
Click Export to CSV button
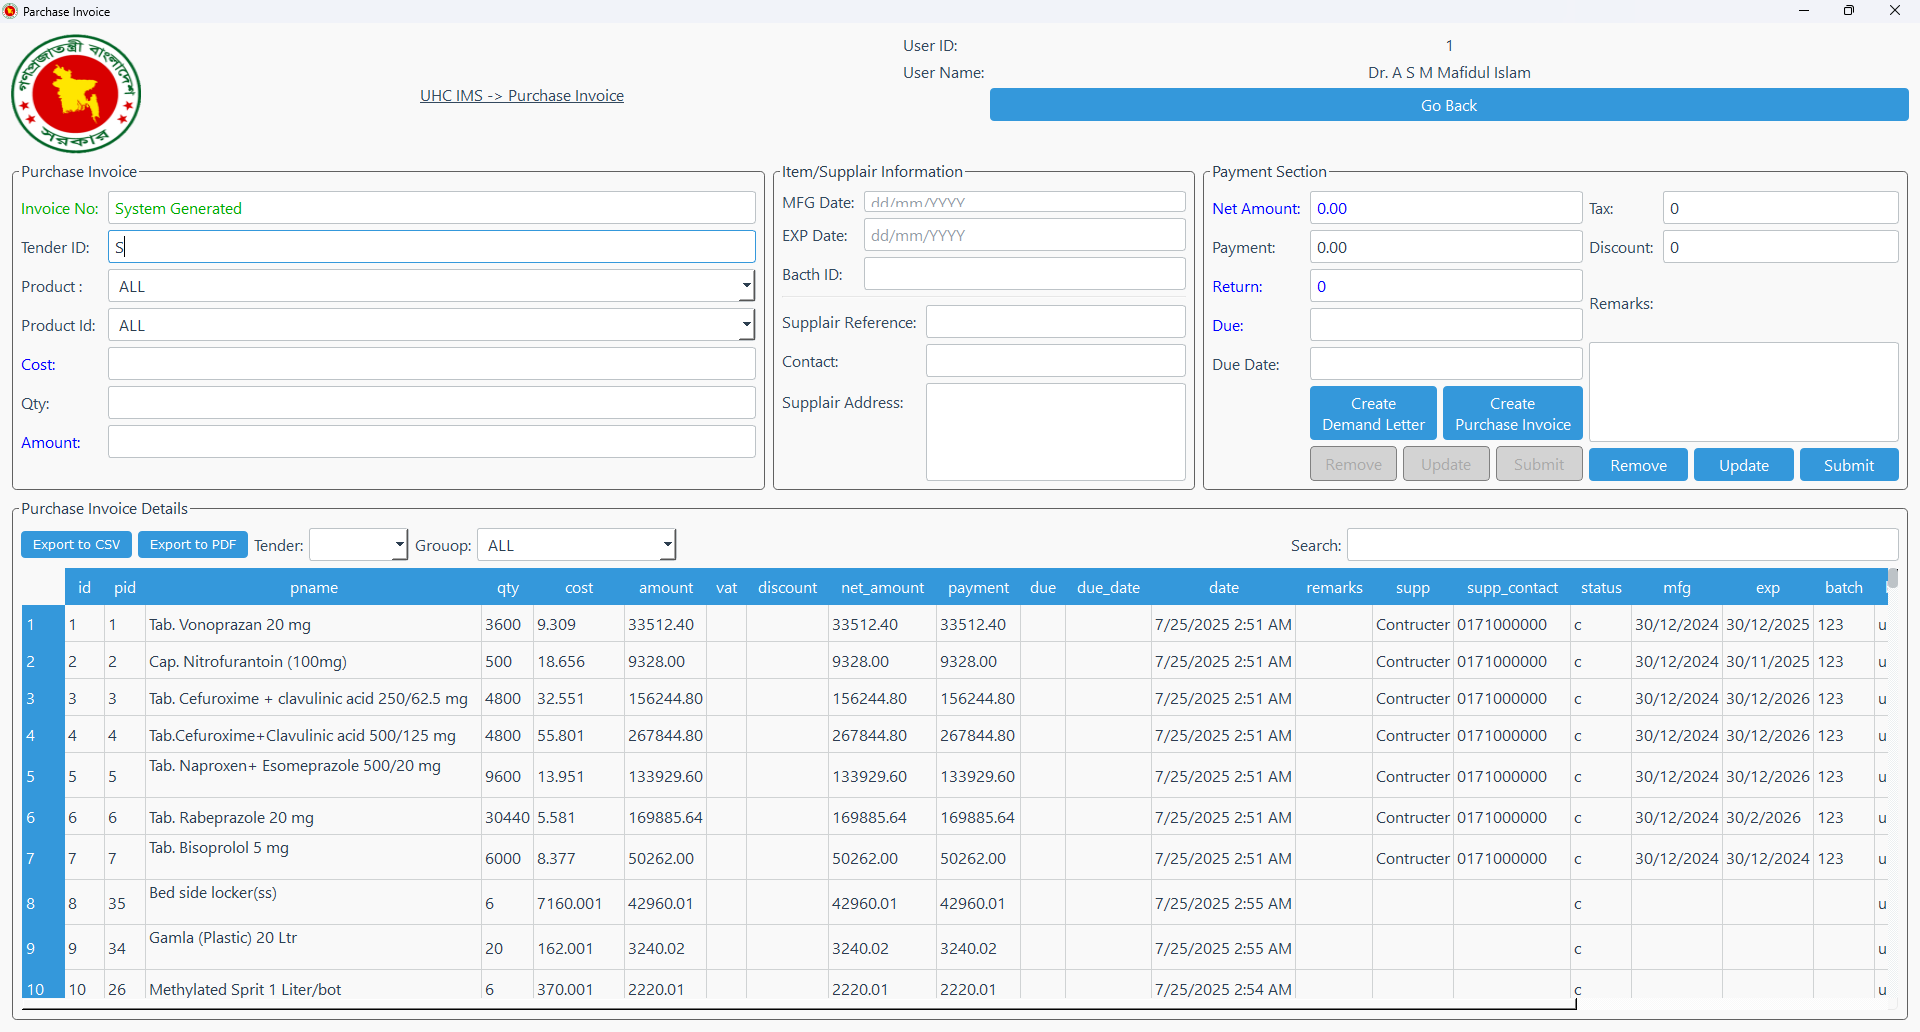pyautogui.click(x=76, y=545)
